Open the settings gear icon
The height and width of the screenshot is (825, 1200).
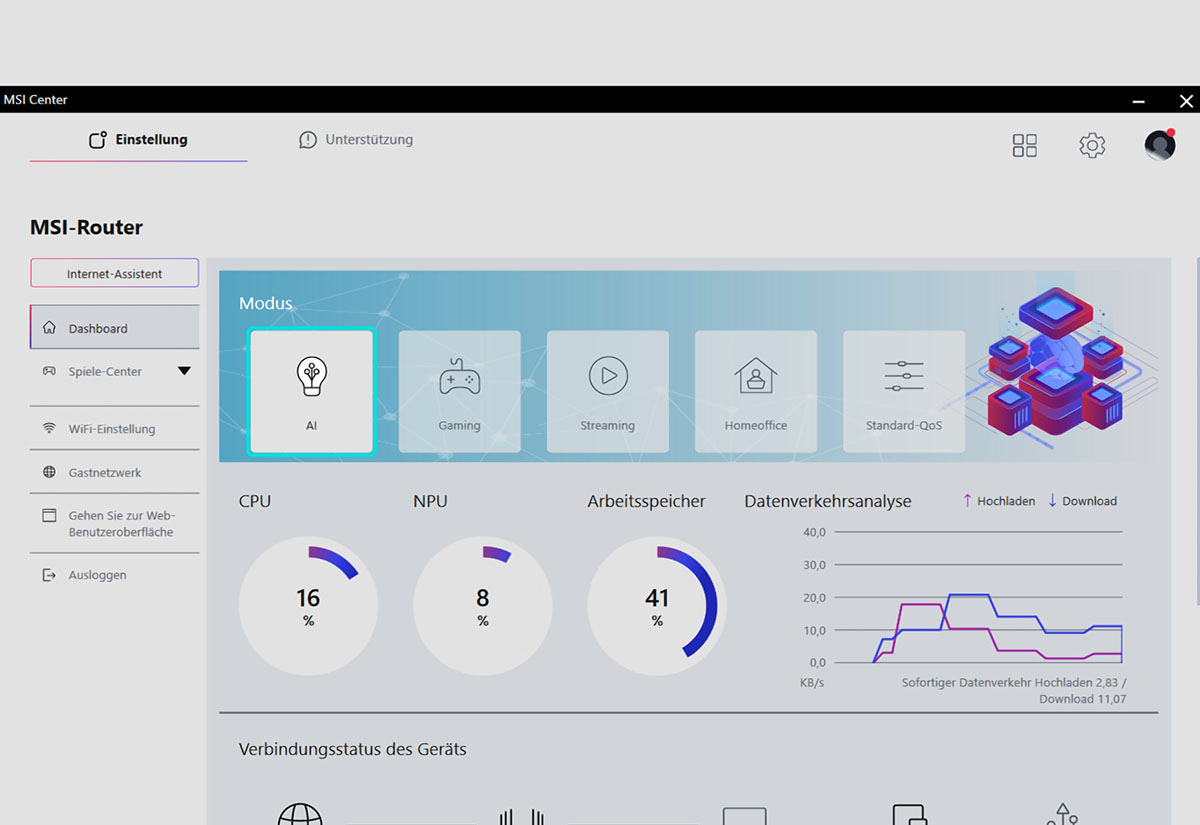(x=1092, y=146)
